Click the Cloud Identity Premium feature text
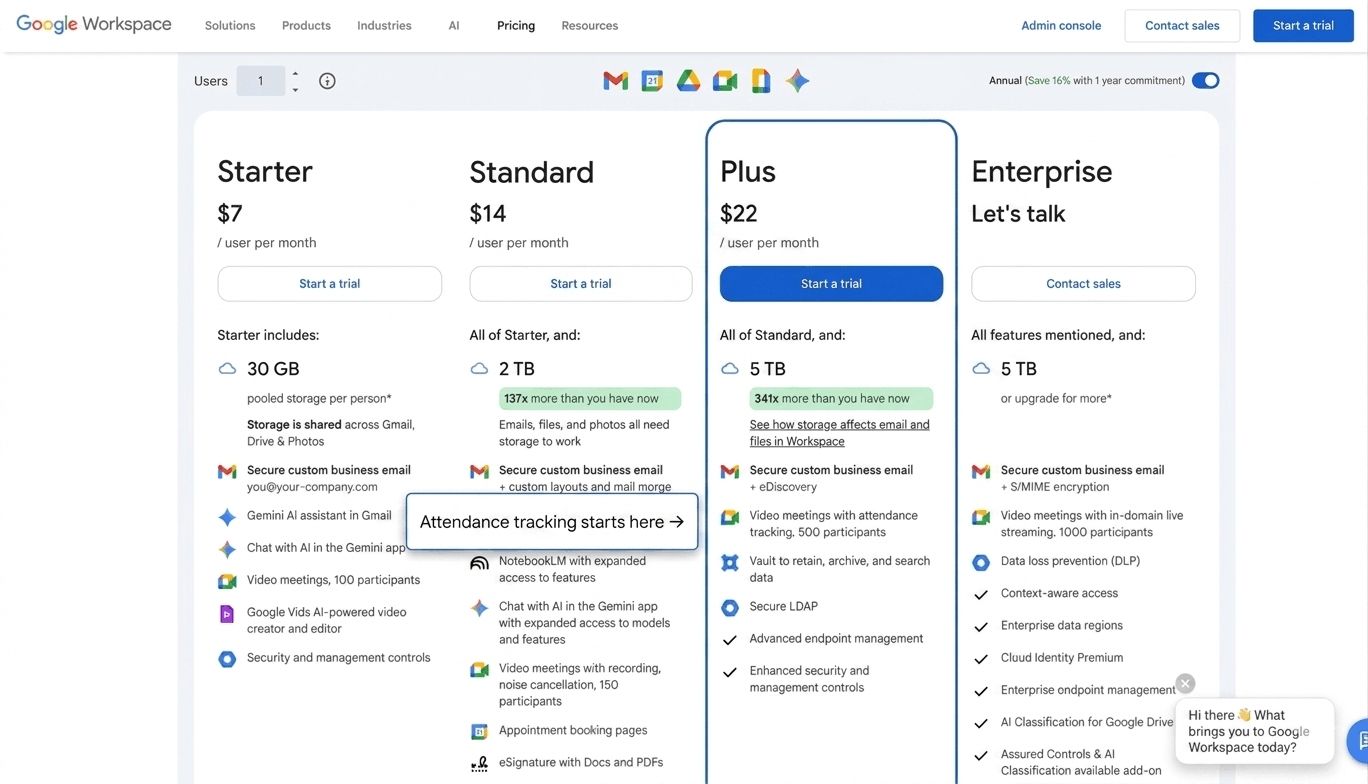 1062,658
